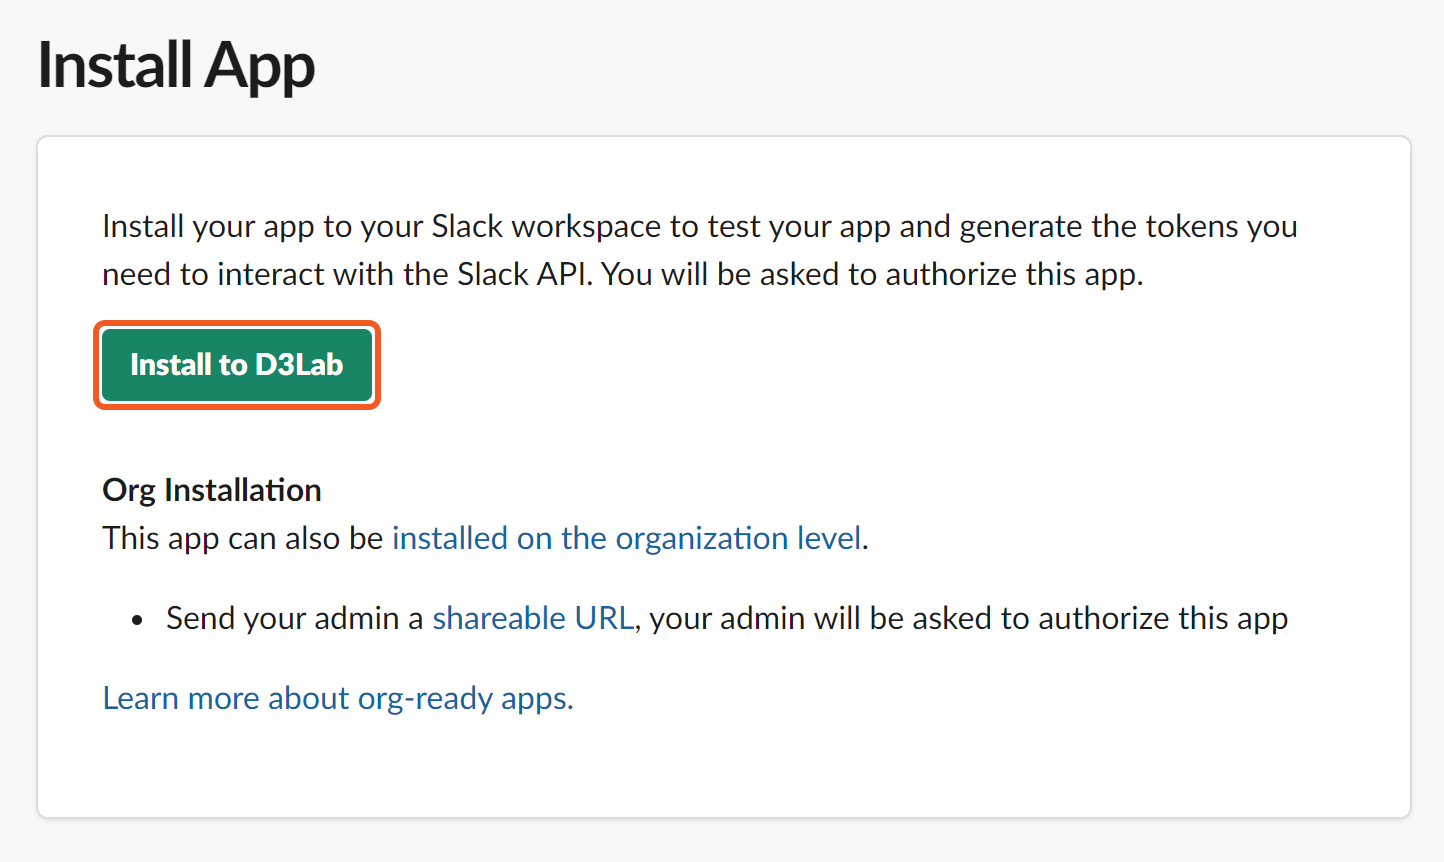
Task: Open the shareable URL link
Action: click(533, 619)
